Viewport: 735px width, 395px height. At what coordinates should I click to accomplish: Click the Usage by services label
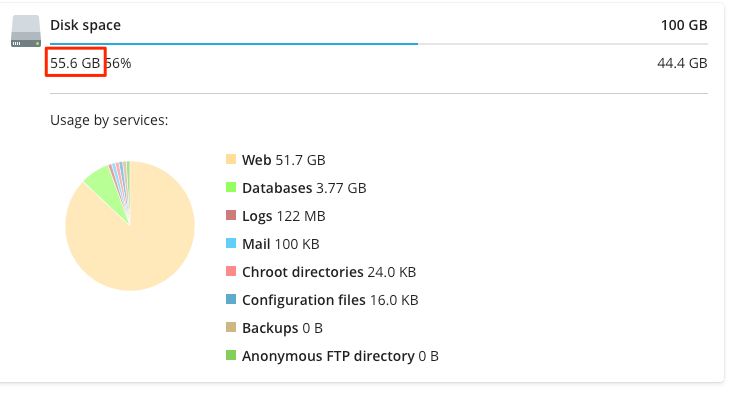pyautogui.click(x=109, y=120)
